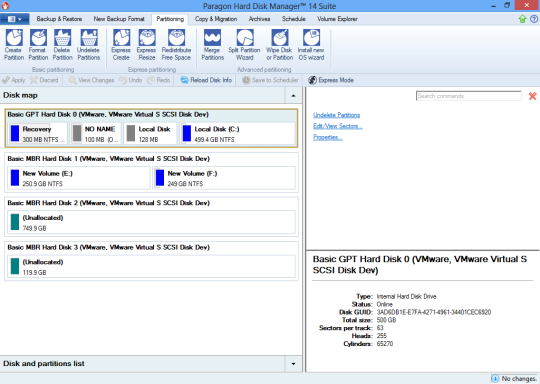Click the Redo toolbar button
Screen dimensions: 540x384
pos(158,80)
